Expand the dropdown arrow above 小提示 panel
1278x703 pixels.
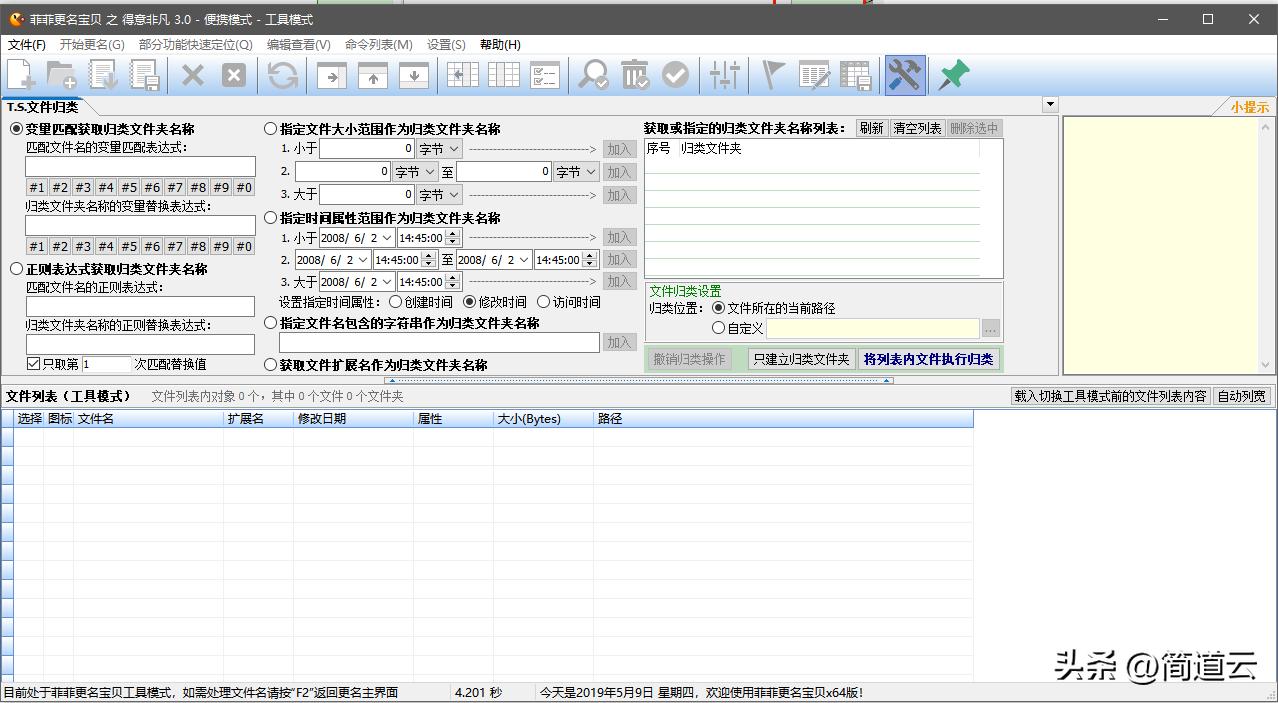1049,104
